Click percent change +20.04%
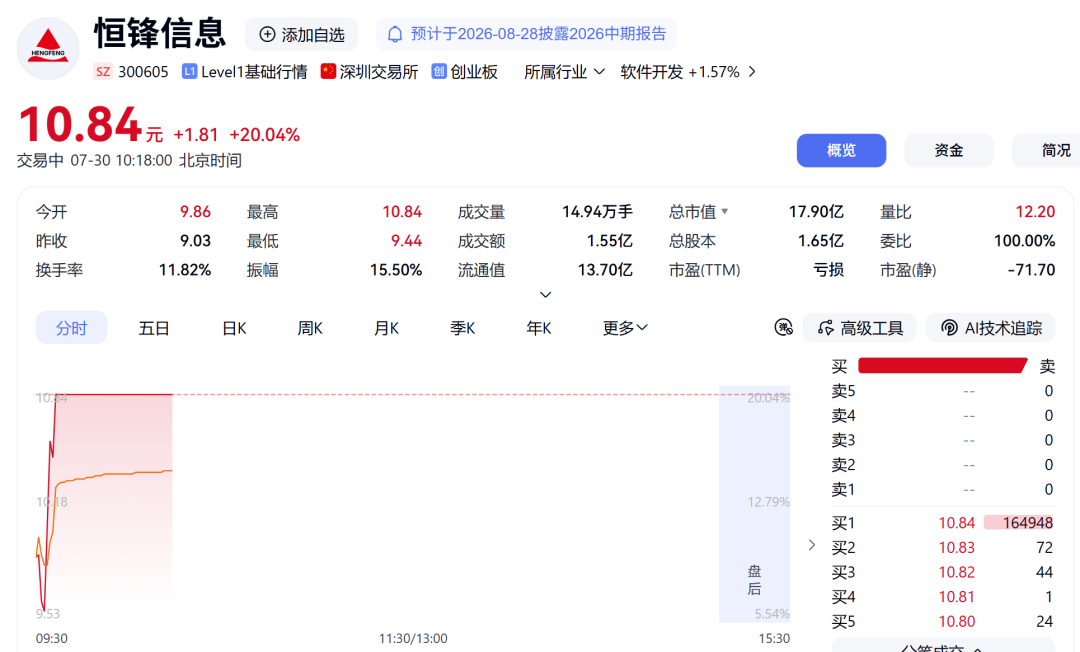The image size is (1080, 652). [x=264, y=134]
